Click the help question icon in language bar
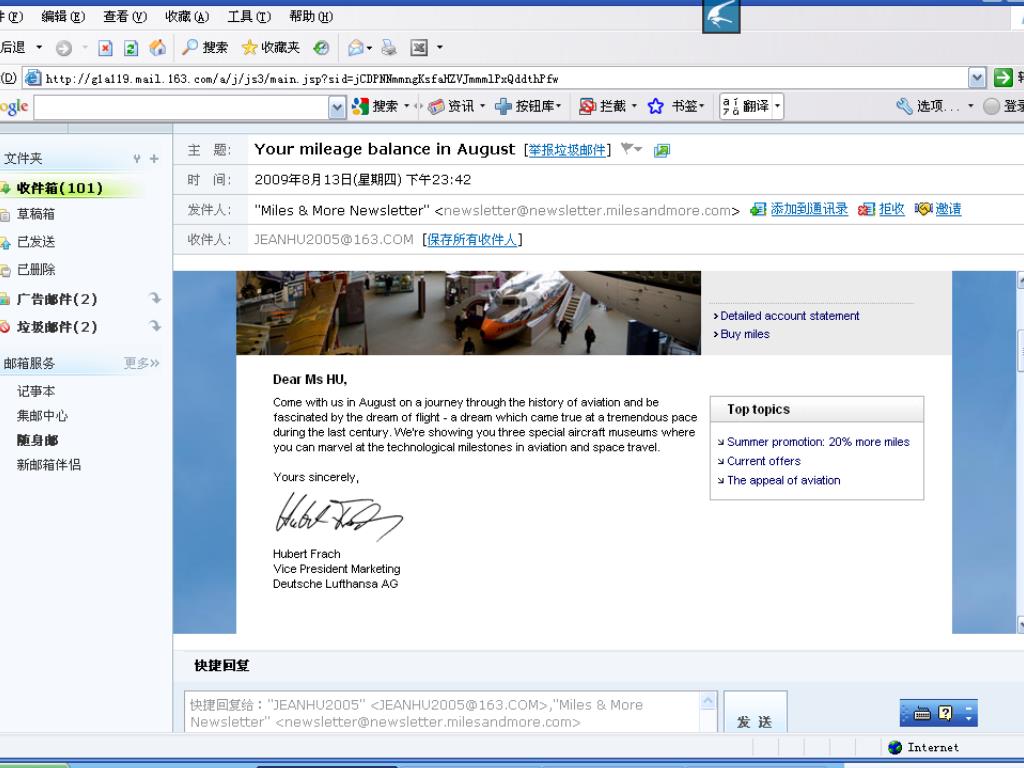The width and height of the screenshot is (1024, 768). pyautogui.click(x=945, y=713)
